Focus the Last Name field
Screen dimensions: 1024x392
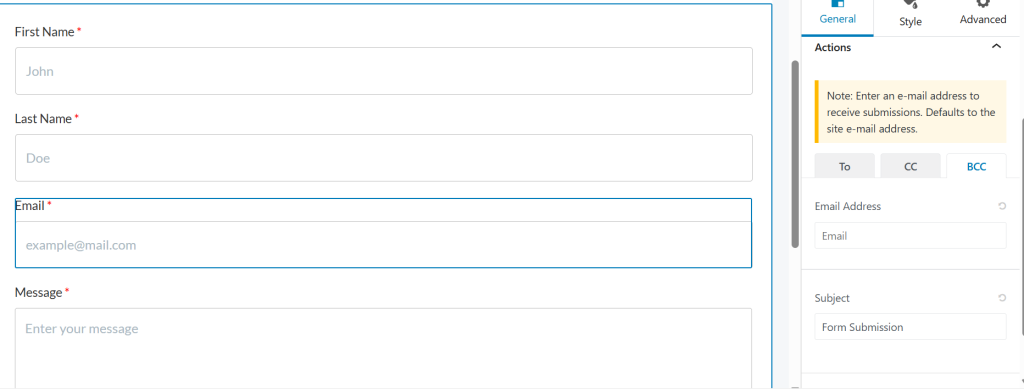point(384,157)
